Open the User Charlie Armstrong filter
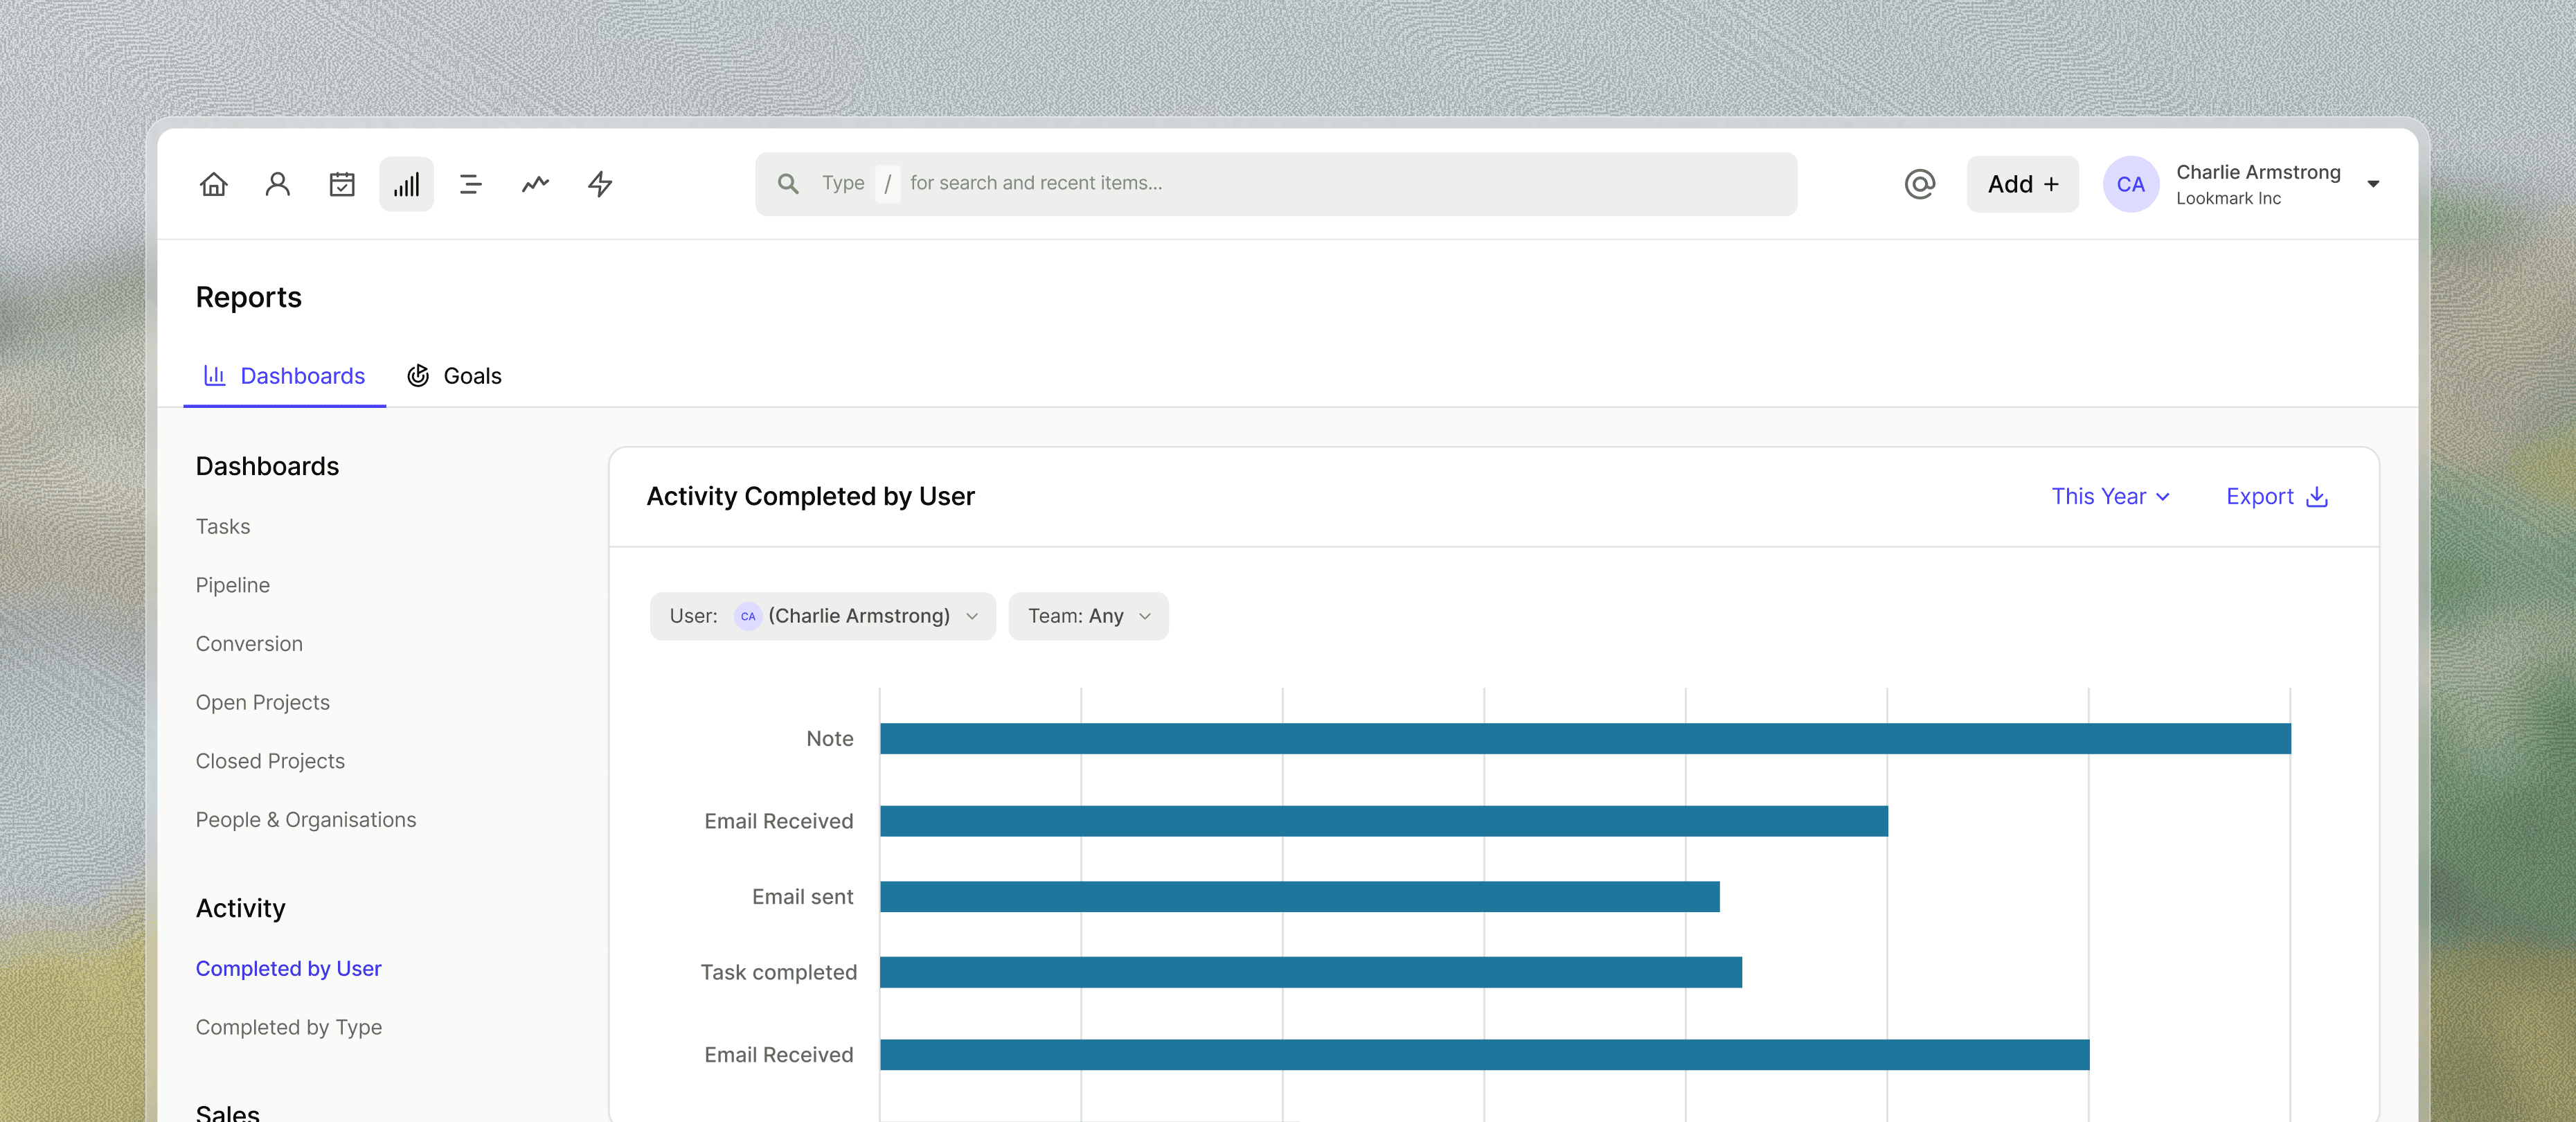 point(822,616)
